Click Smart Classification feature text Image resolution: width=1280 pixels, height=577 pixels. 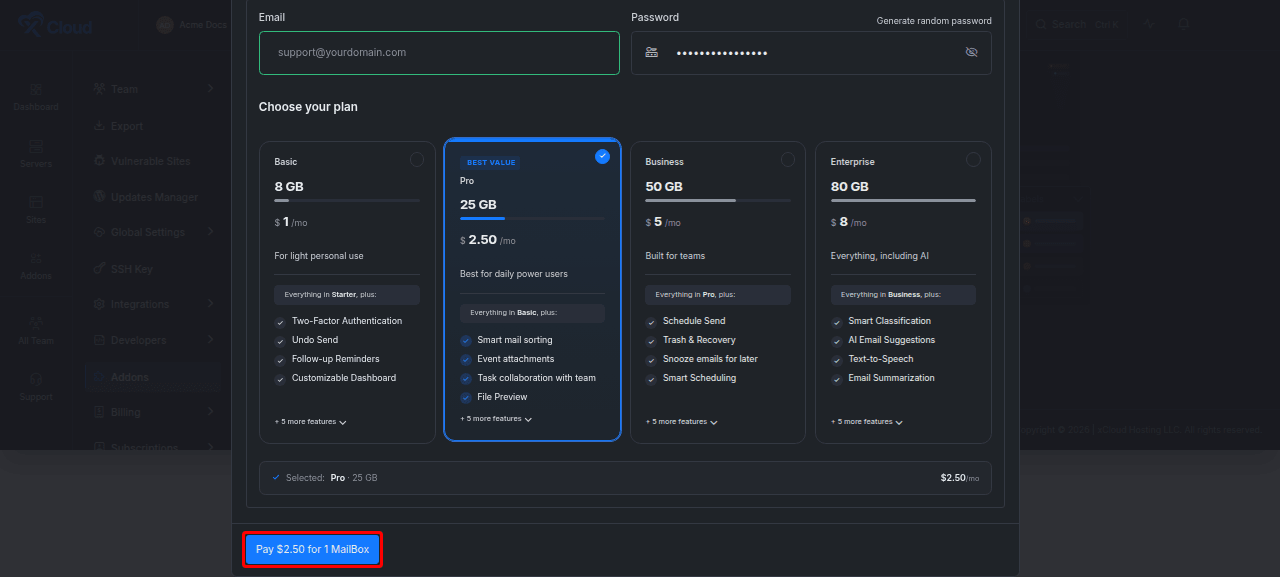pos(890,321)
